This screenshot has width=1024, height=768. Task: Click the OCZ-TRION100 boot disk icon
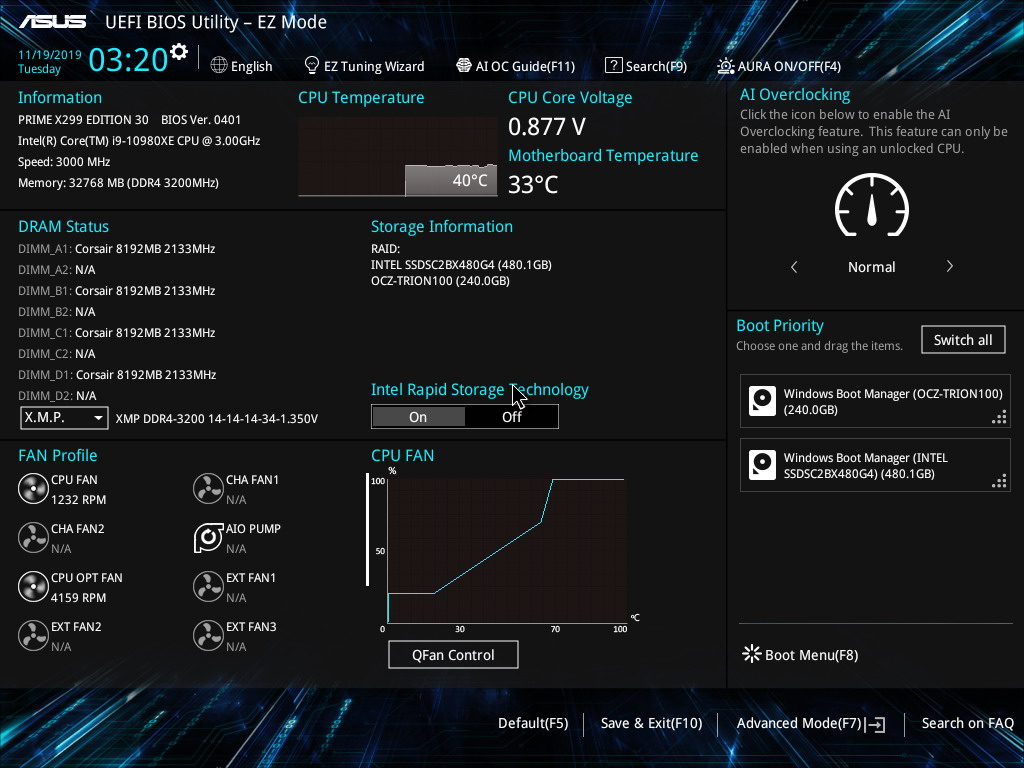coord(762,401)
